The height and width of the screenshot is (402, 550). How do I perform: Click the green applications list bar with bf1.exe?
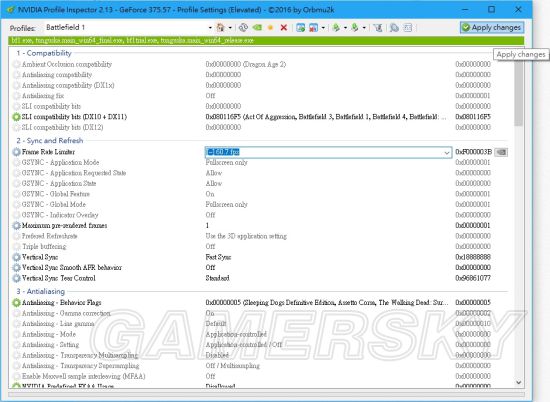tap(266, 40)
